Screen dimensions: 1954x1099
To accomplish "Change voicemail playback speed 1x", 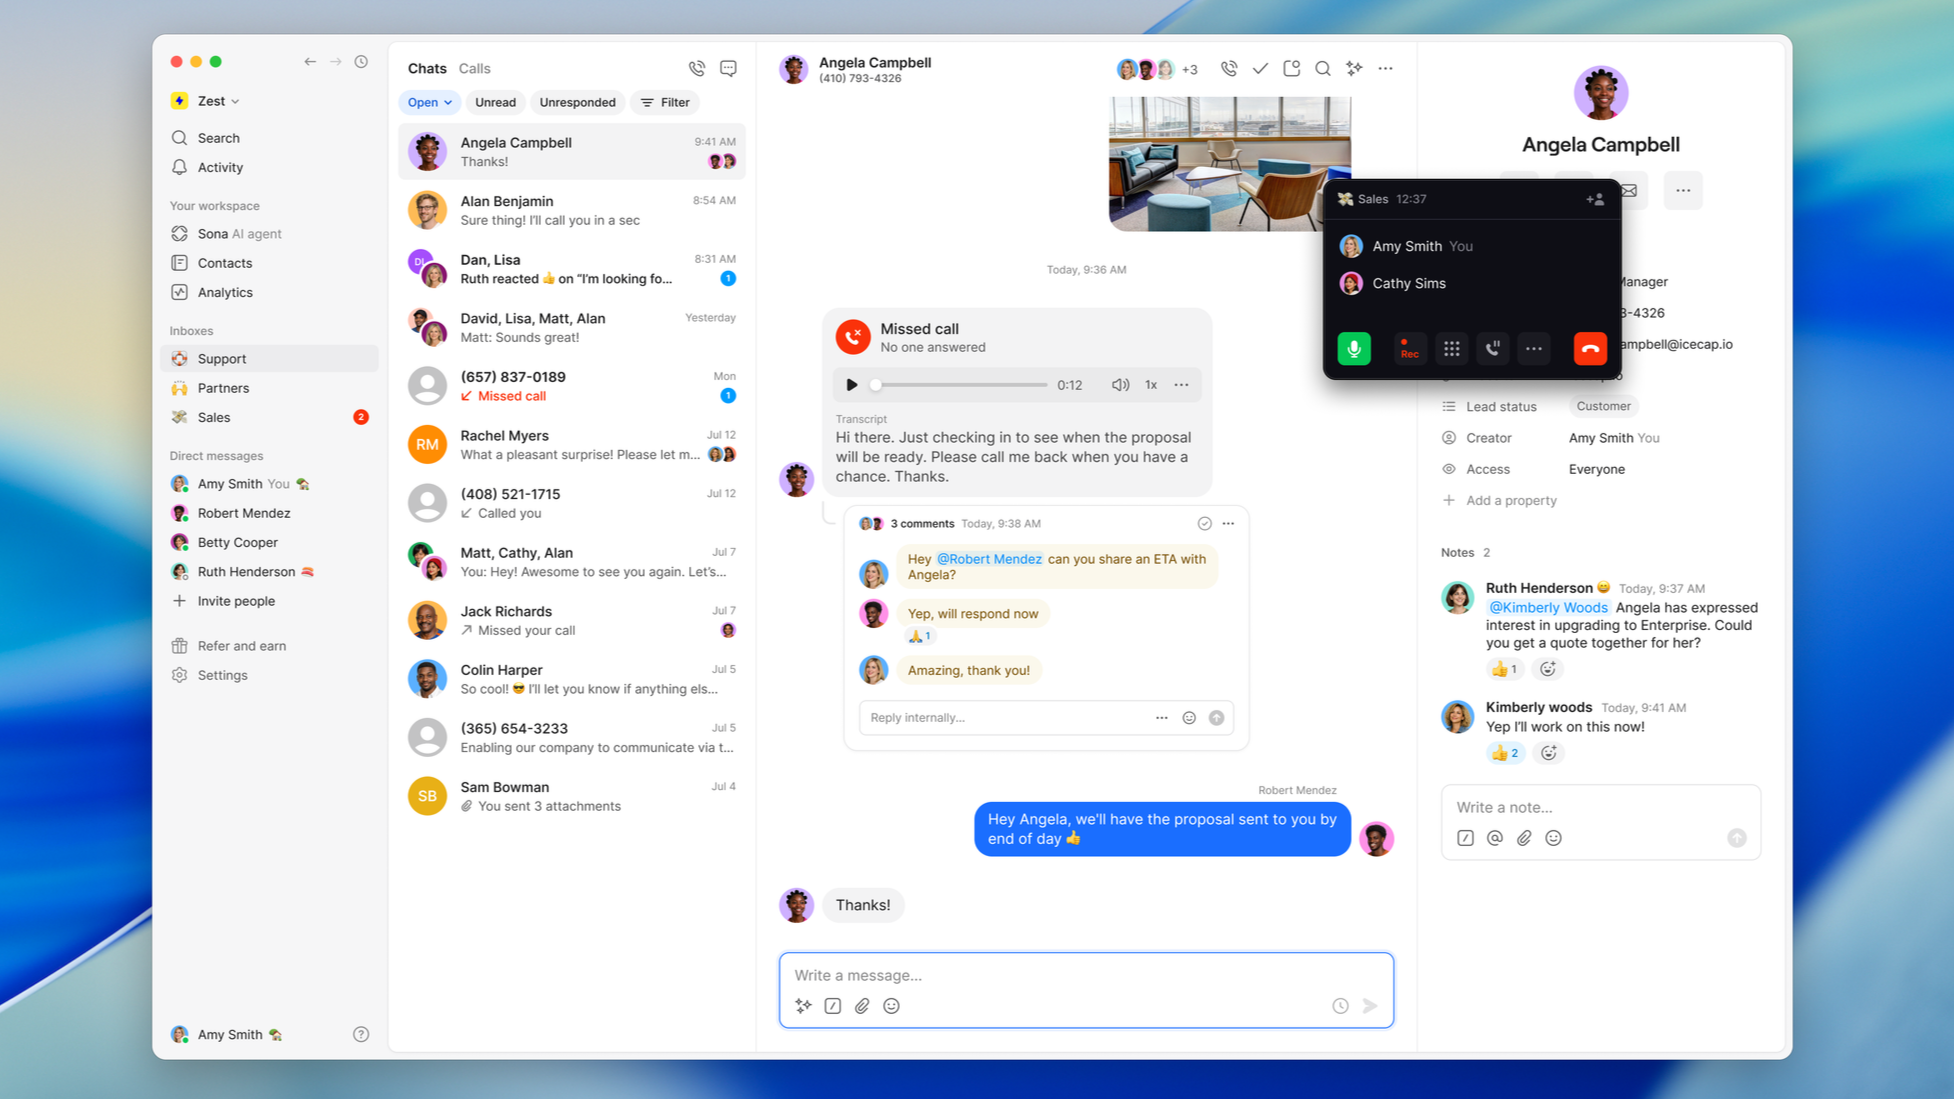I will pos(1151,385).
